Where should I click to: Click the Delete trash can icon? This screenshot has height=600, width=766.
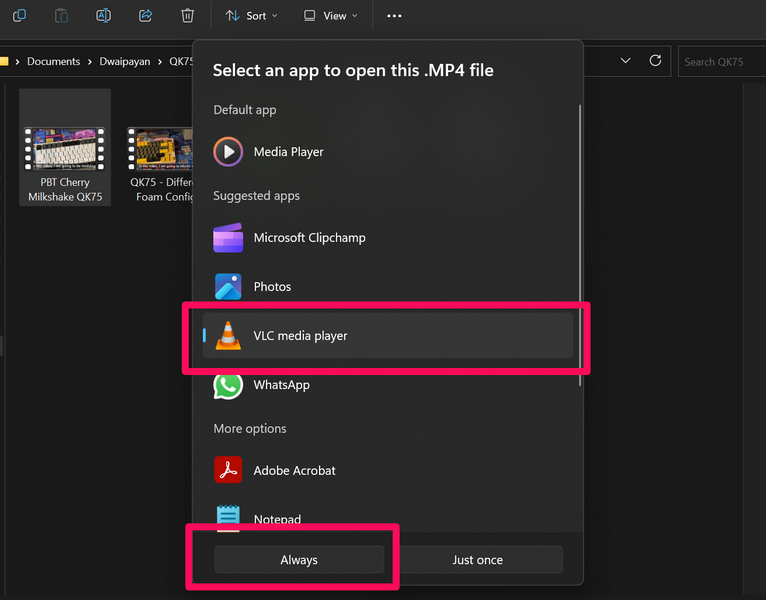(187, 16)
